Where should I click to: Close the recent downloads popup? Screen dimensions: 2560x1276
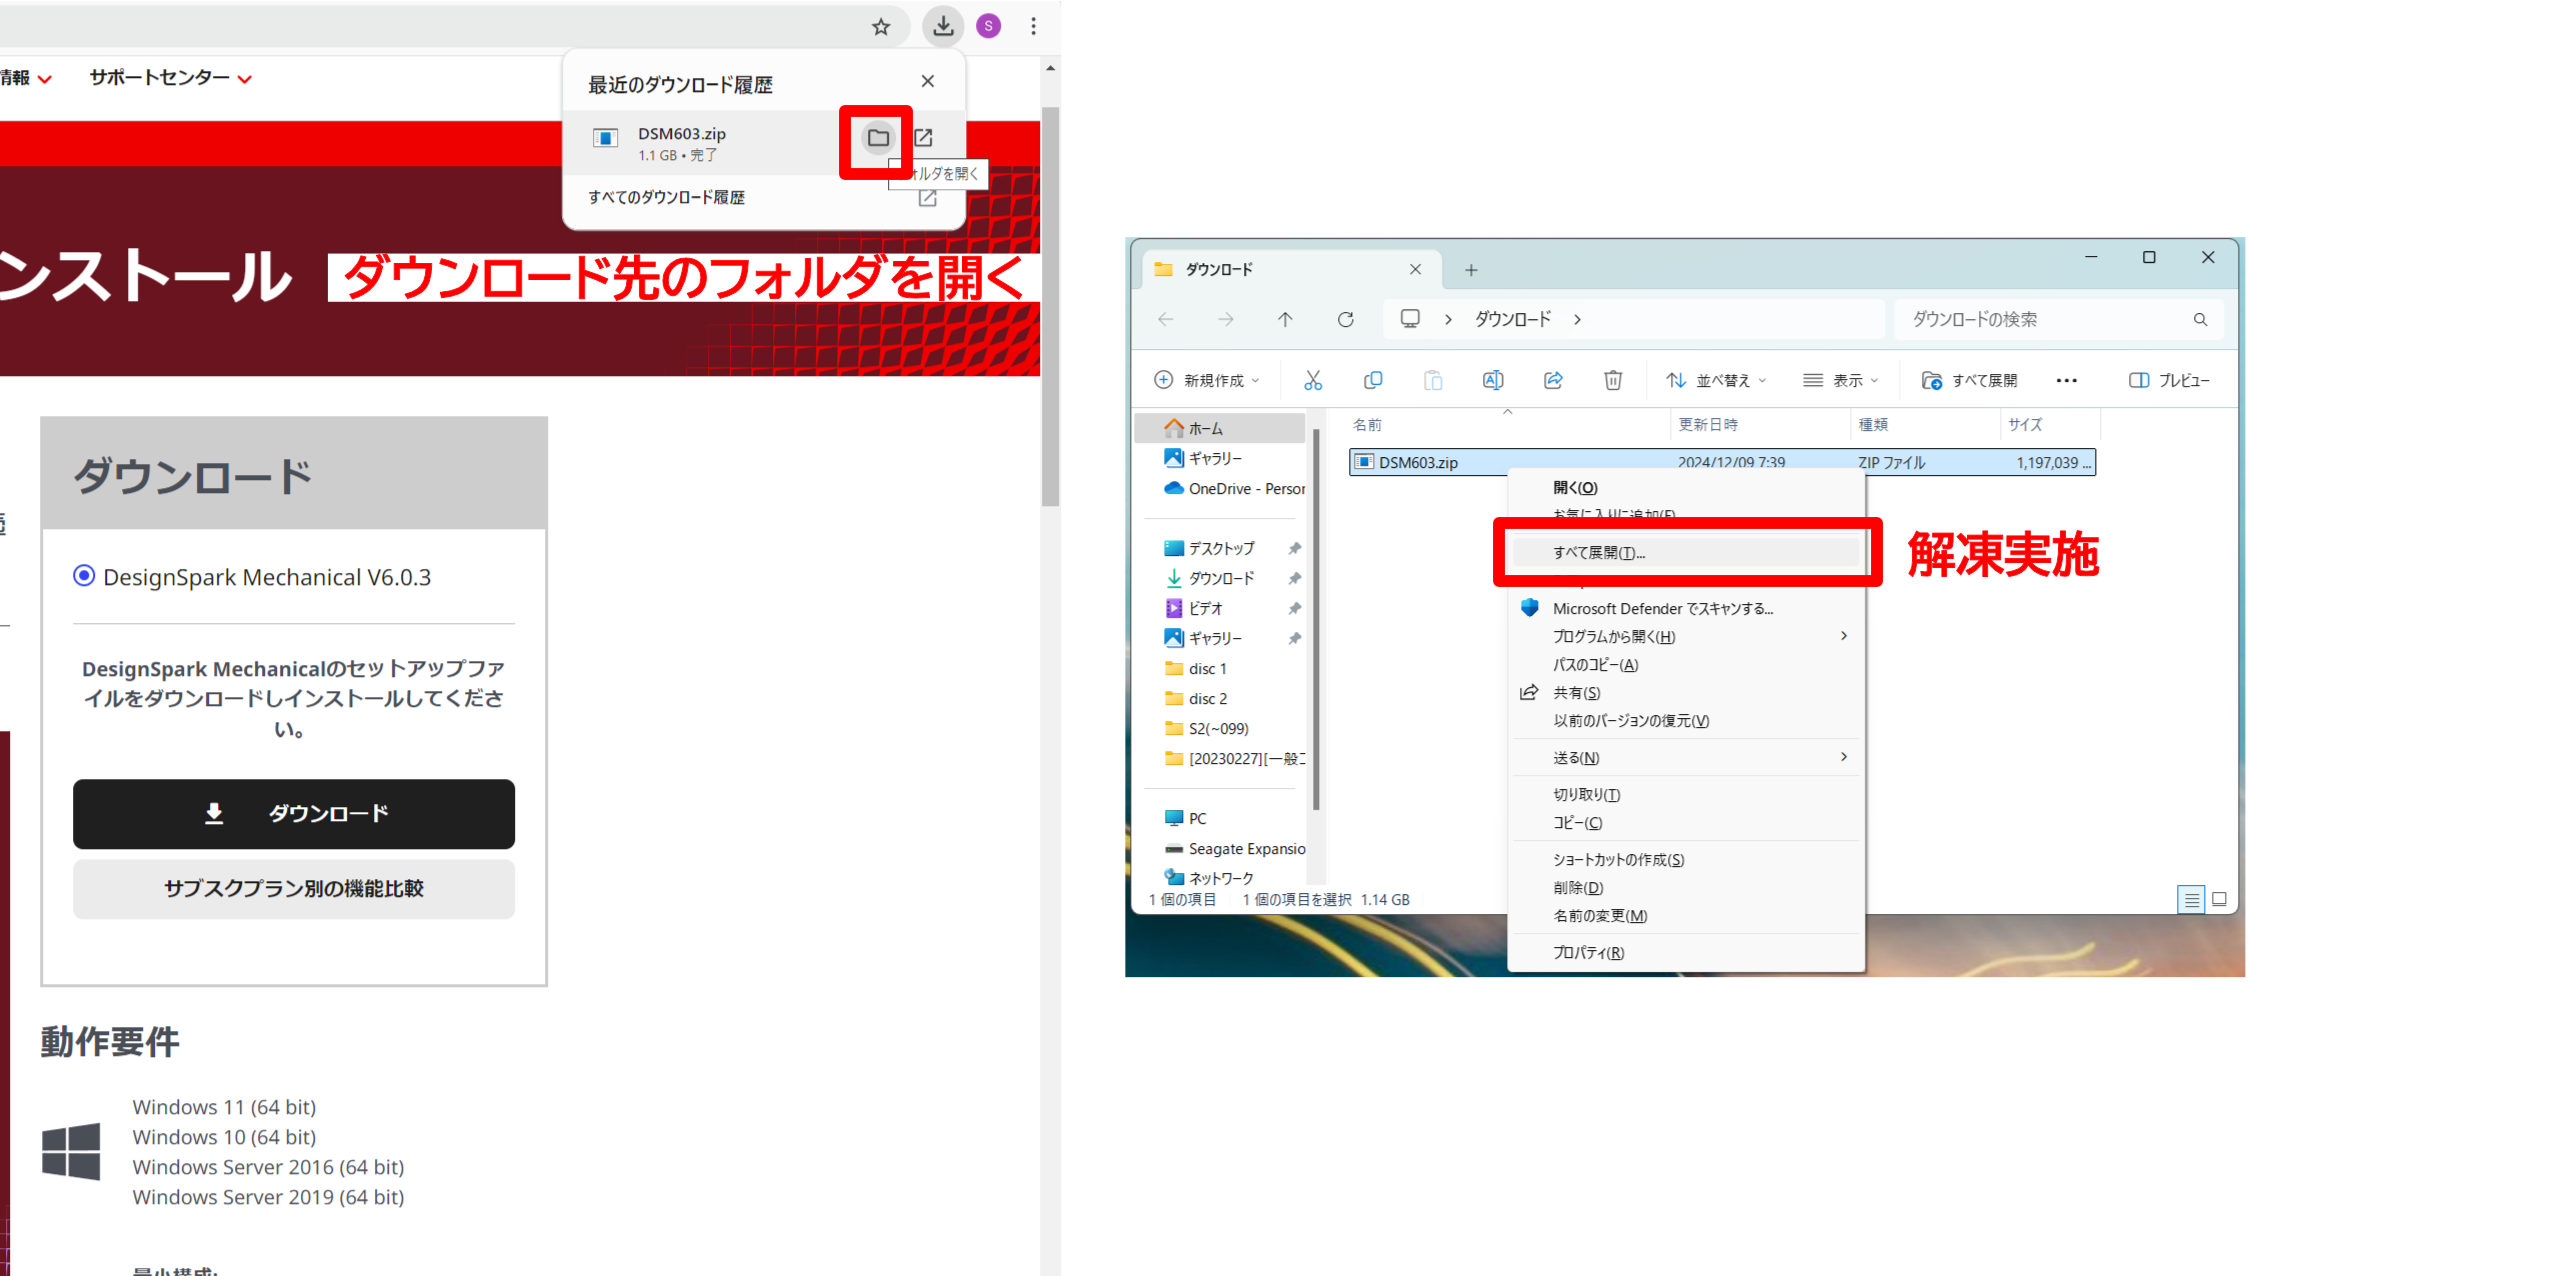pyautogui.click(x=927, y=81)
